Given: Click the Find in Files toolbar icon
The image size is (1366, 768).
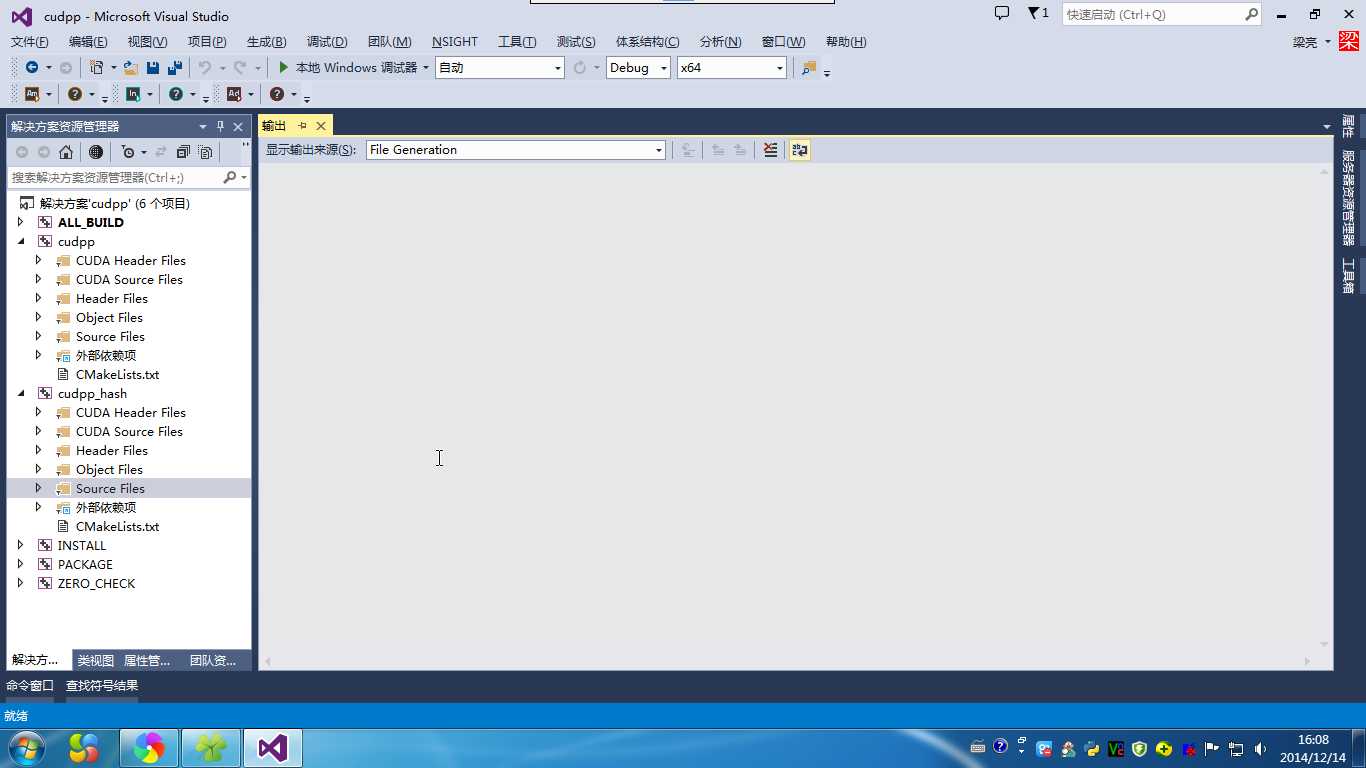Looking at the screenshot, I should [x=809, y=67].
